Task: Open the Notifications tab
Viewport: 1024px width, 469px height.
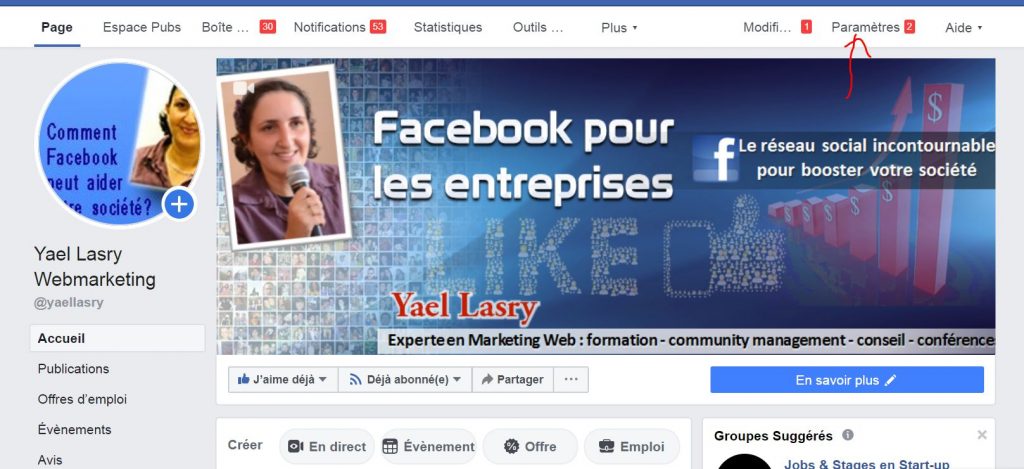Action: click(x=340, y=27)
